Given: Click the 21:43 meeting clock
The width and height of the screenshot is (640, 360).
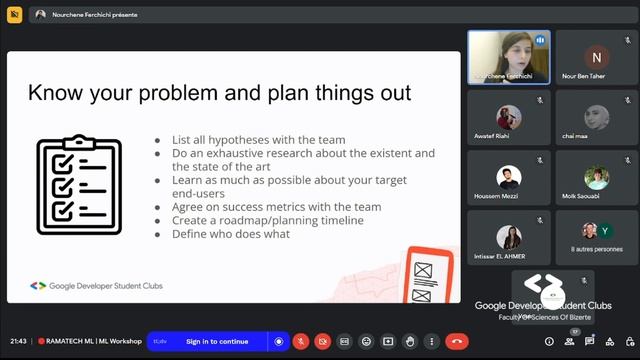Looking at the screenshot, I should point(18,341).
